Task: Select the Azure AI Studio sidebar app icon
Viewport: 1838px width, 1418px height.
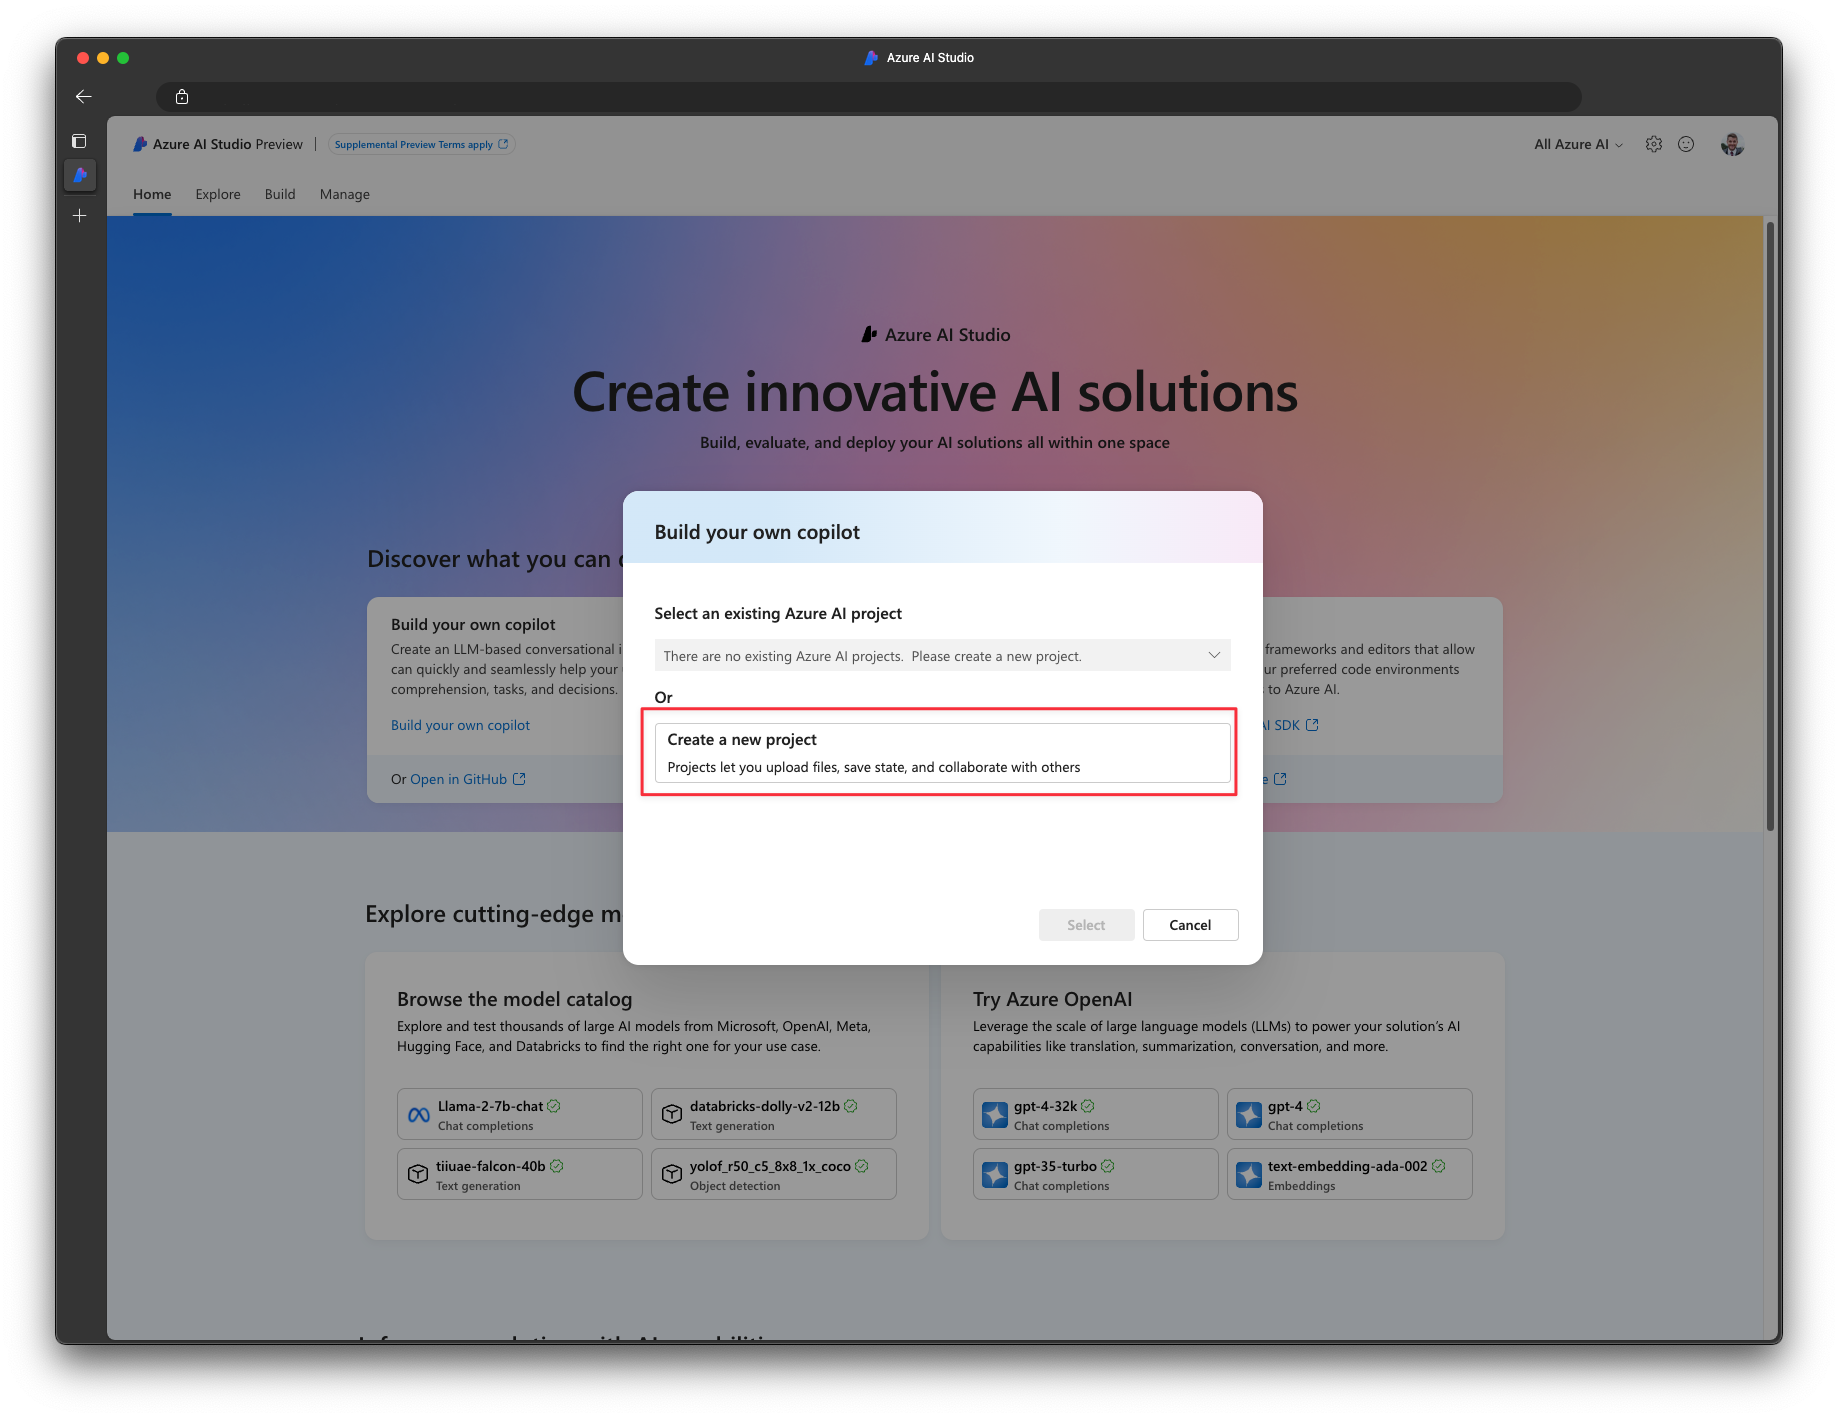Action: point(80,175)
